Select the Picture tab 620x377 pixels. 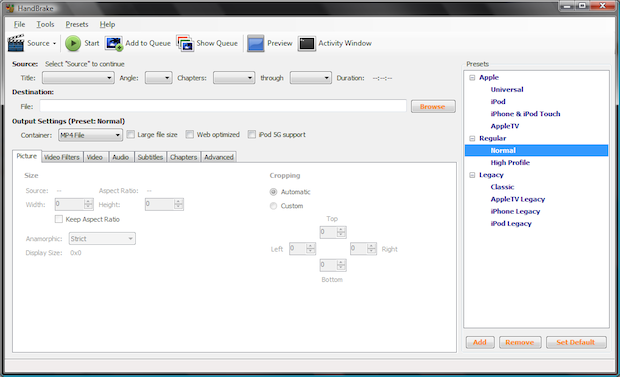point(26,156)
